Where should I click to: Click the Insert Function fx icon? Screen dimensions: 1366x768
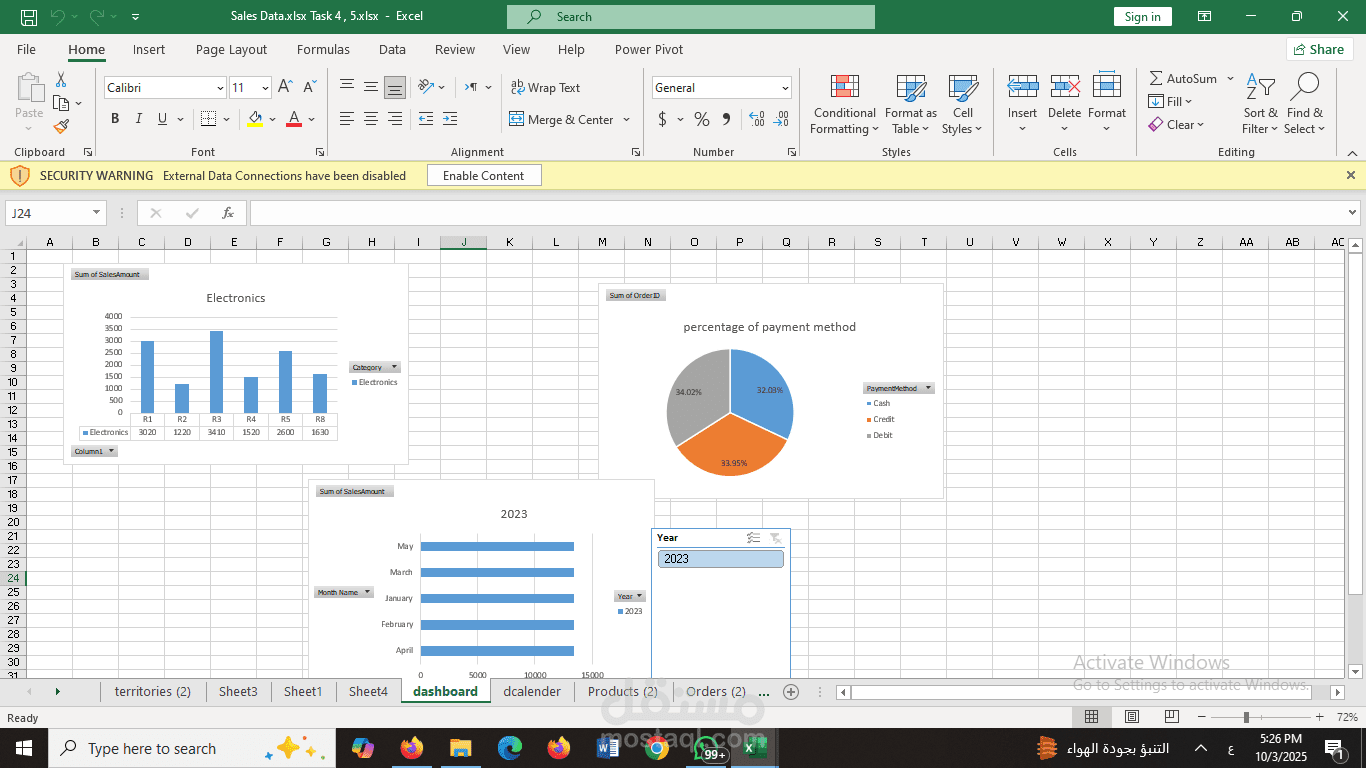pos(228,213)
